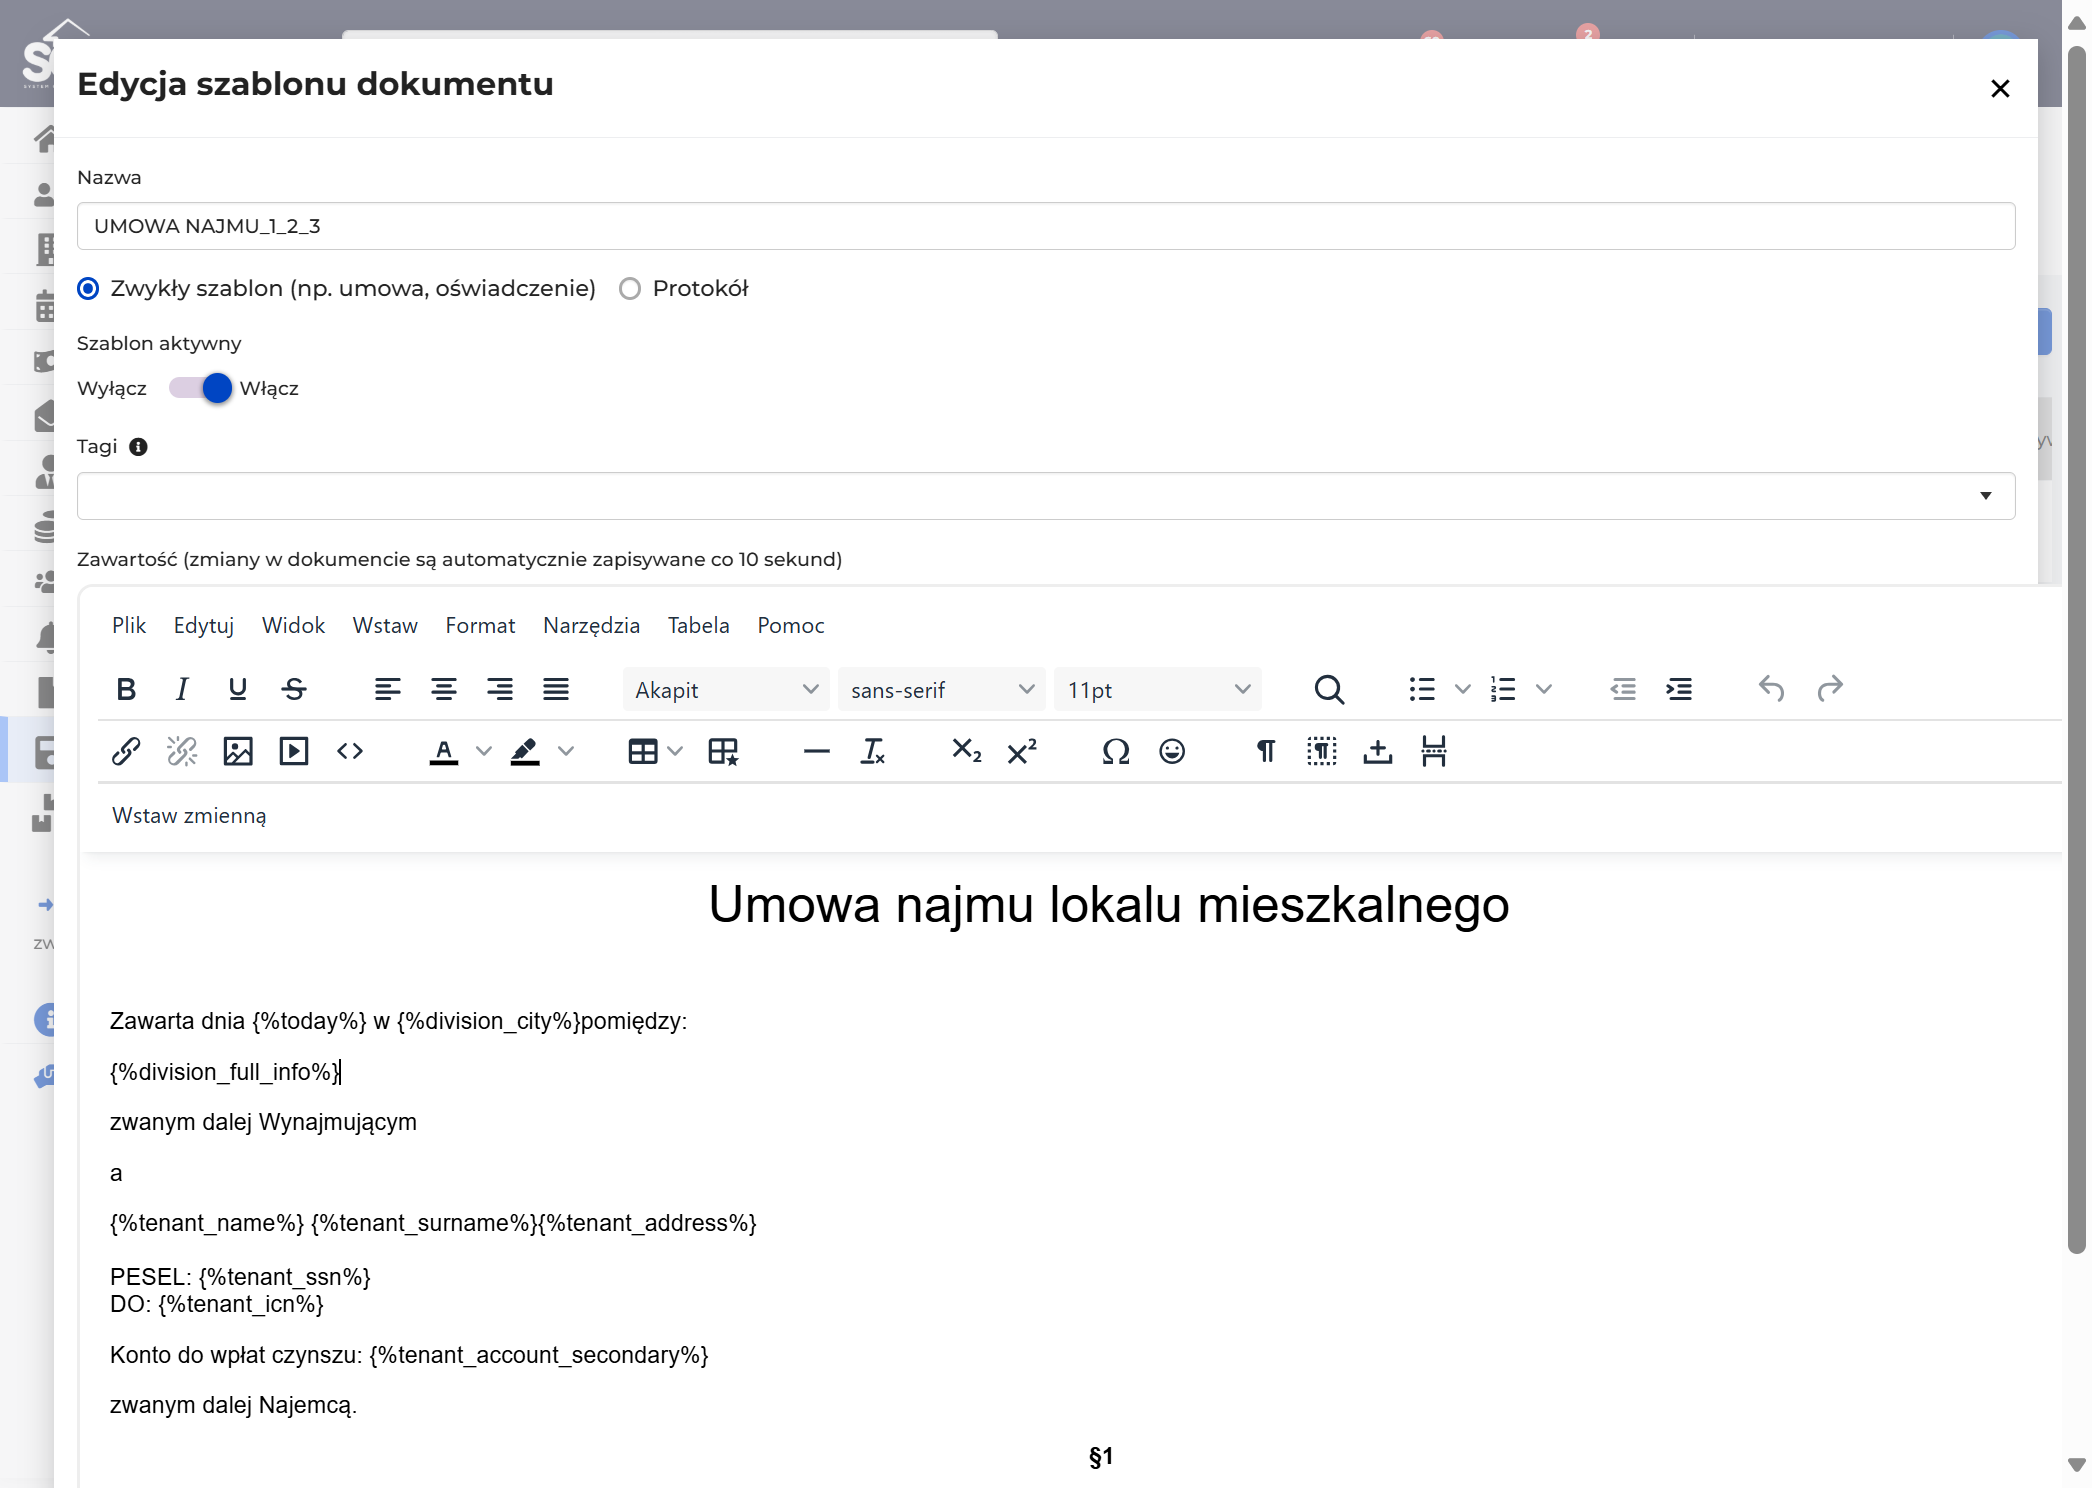Clear formatting
The width and height of the screenshot is (2092, 1488).
[873, 751]
